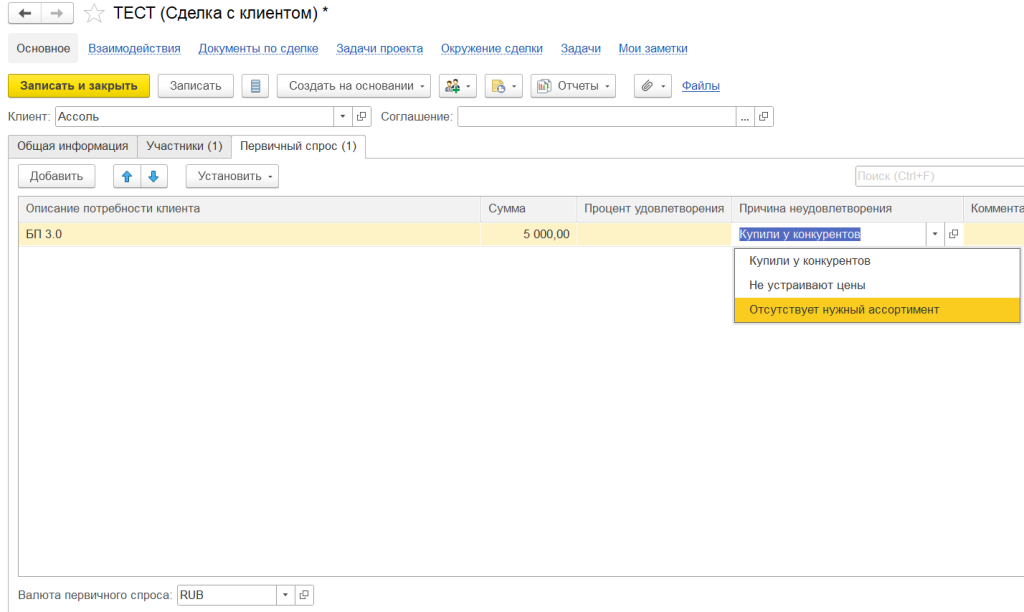Viewport: 1024px width, 612px height.
Task: Move row down with blue arrow
Action: (153, 176)
